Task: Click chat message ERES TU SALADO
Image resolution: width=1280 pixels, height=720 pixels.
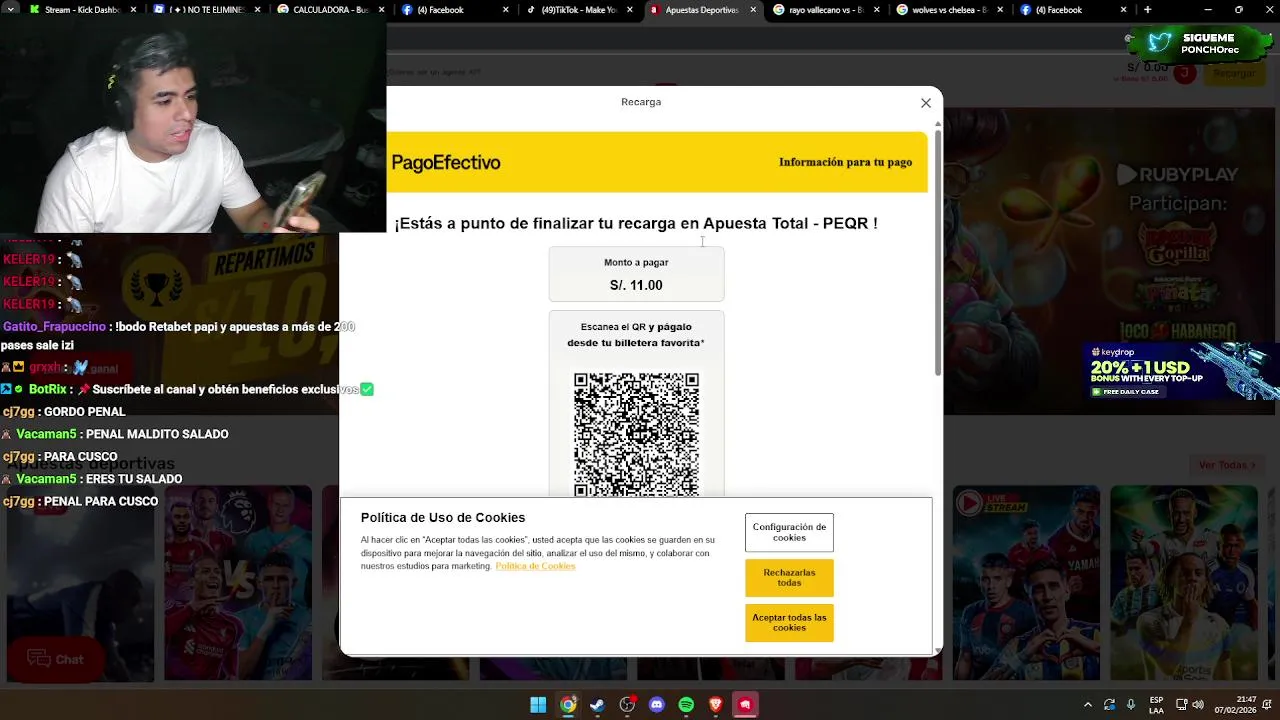Action: point(134,479)
